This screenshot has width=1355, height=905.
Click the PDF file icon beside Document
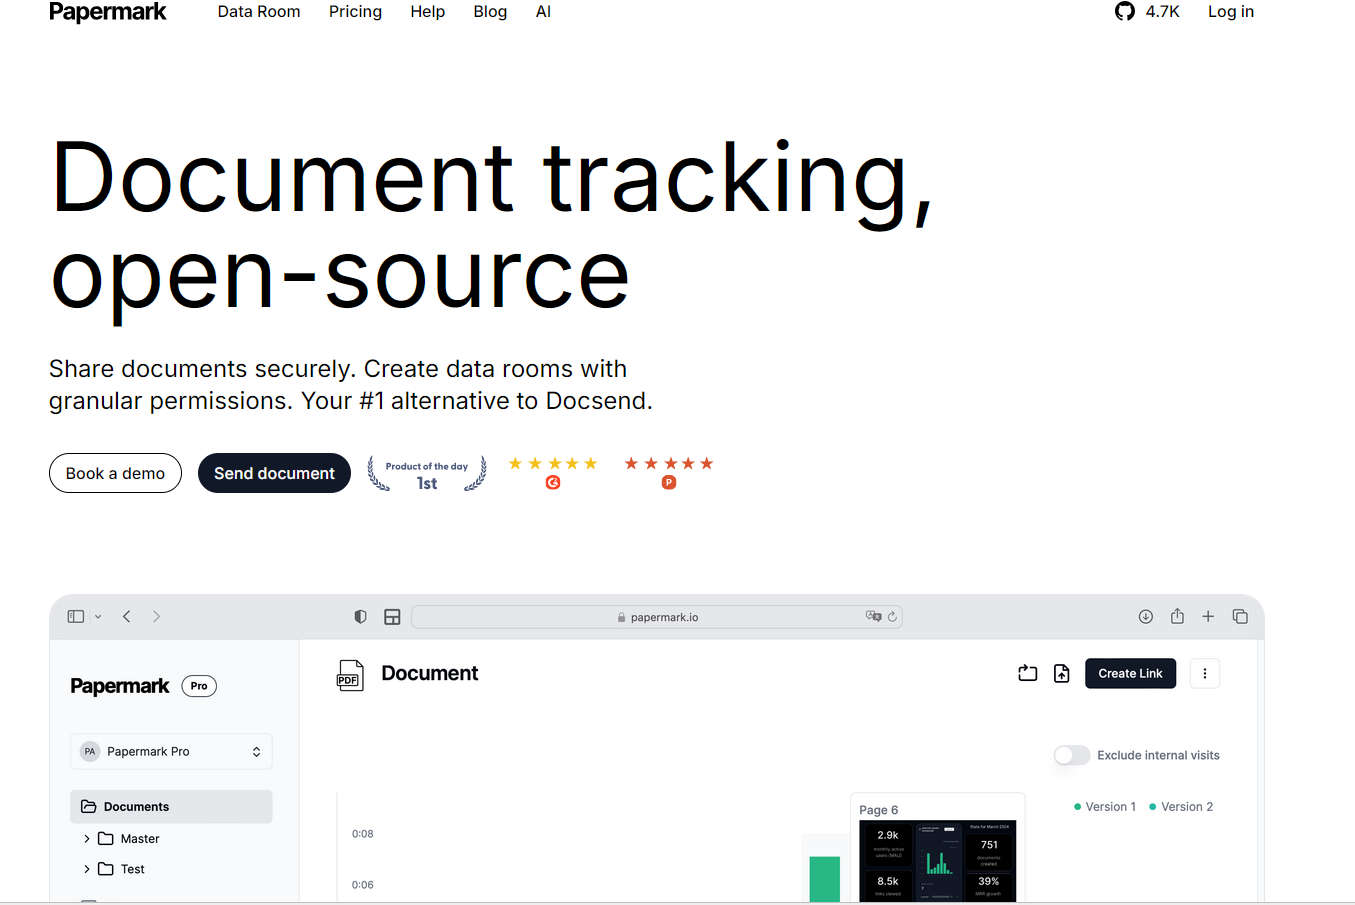point(349,675)
